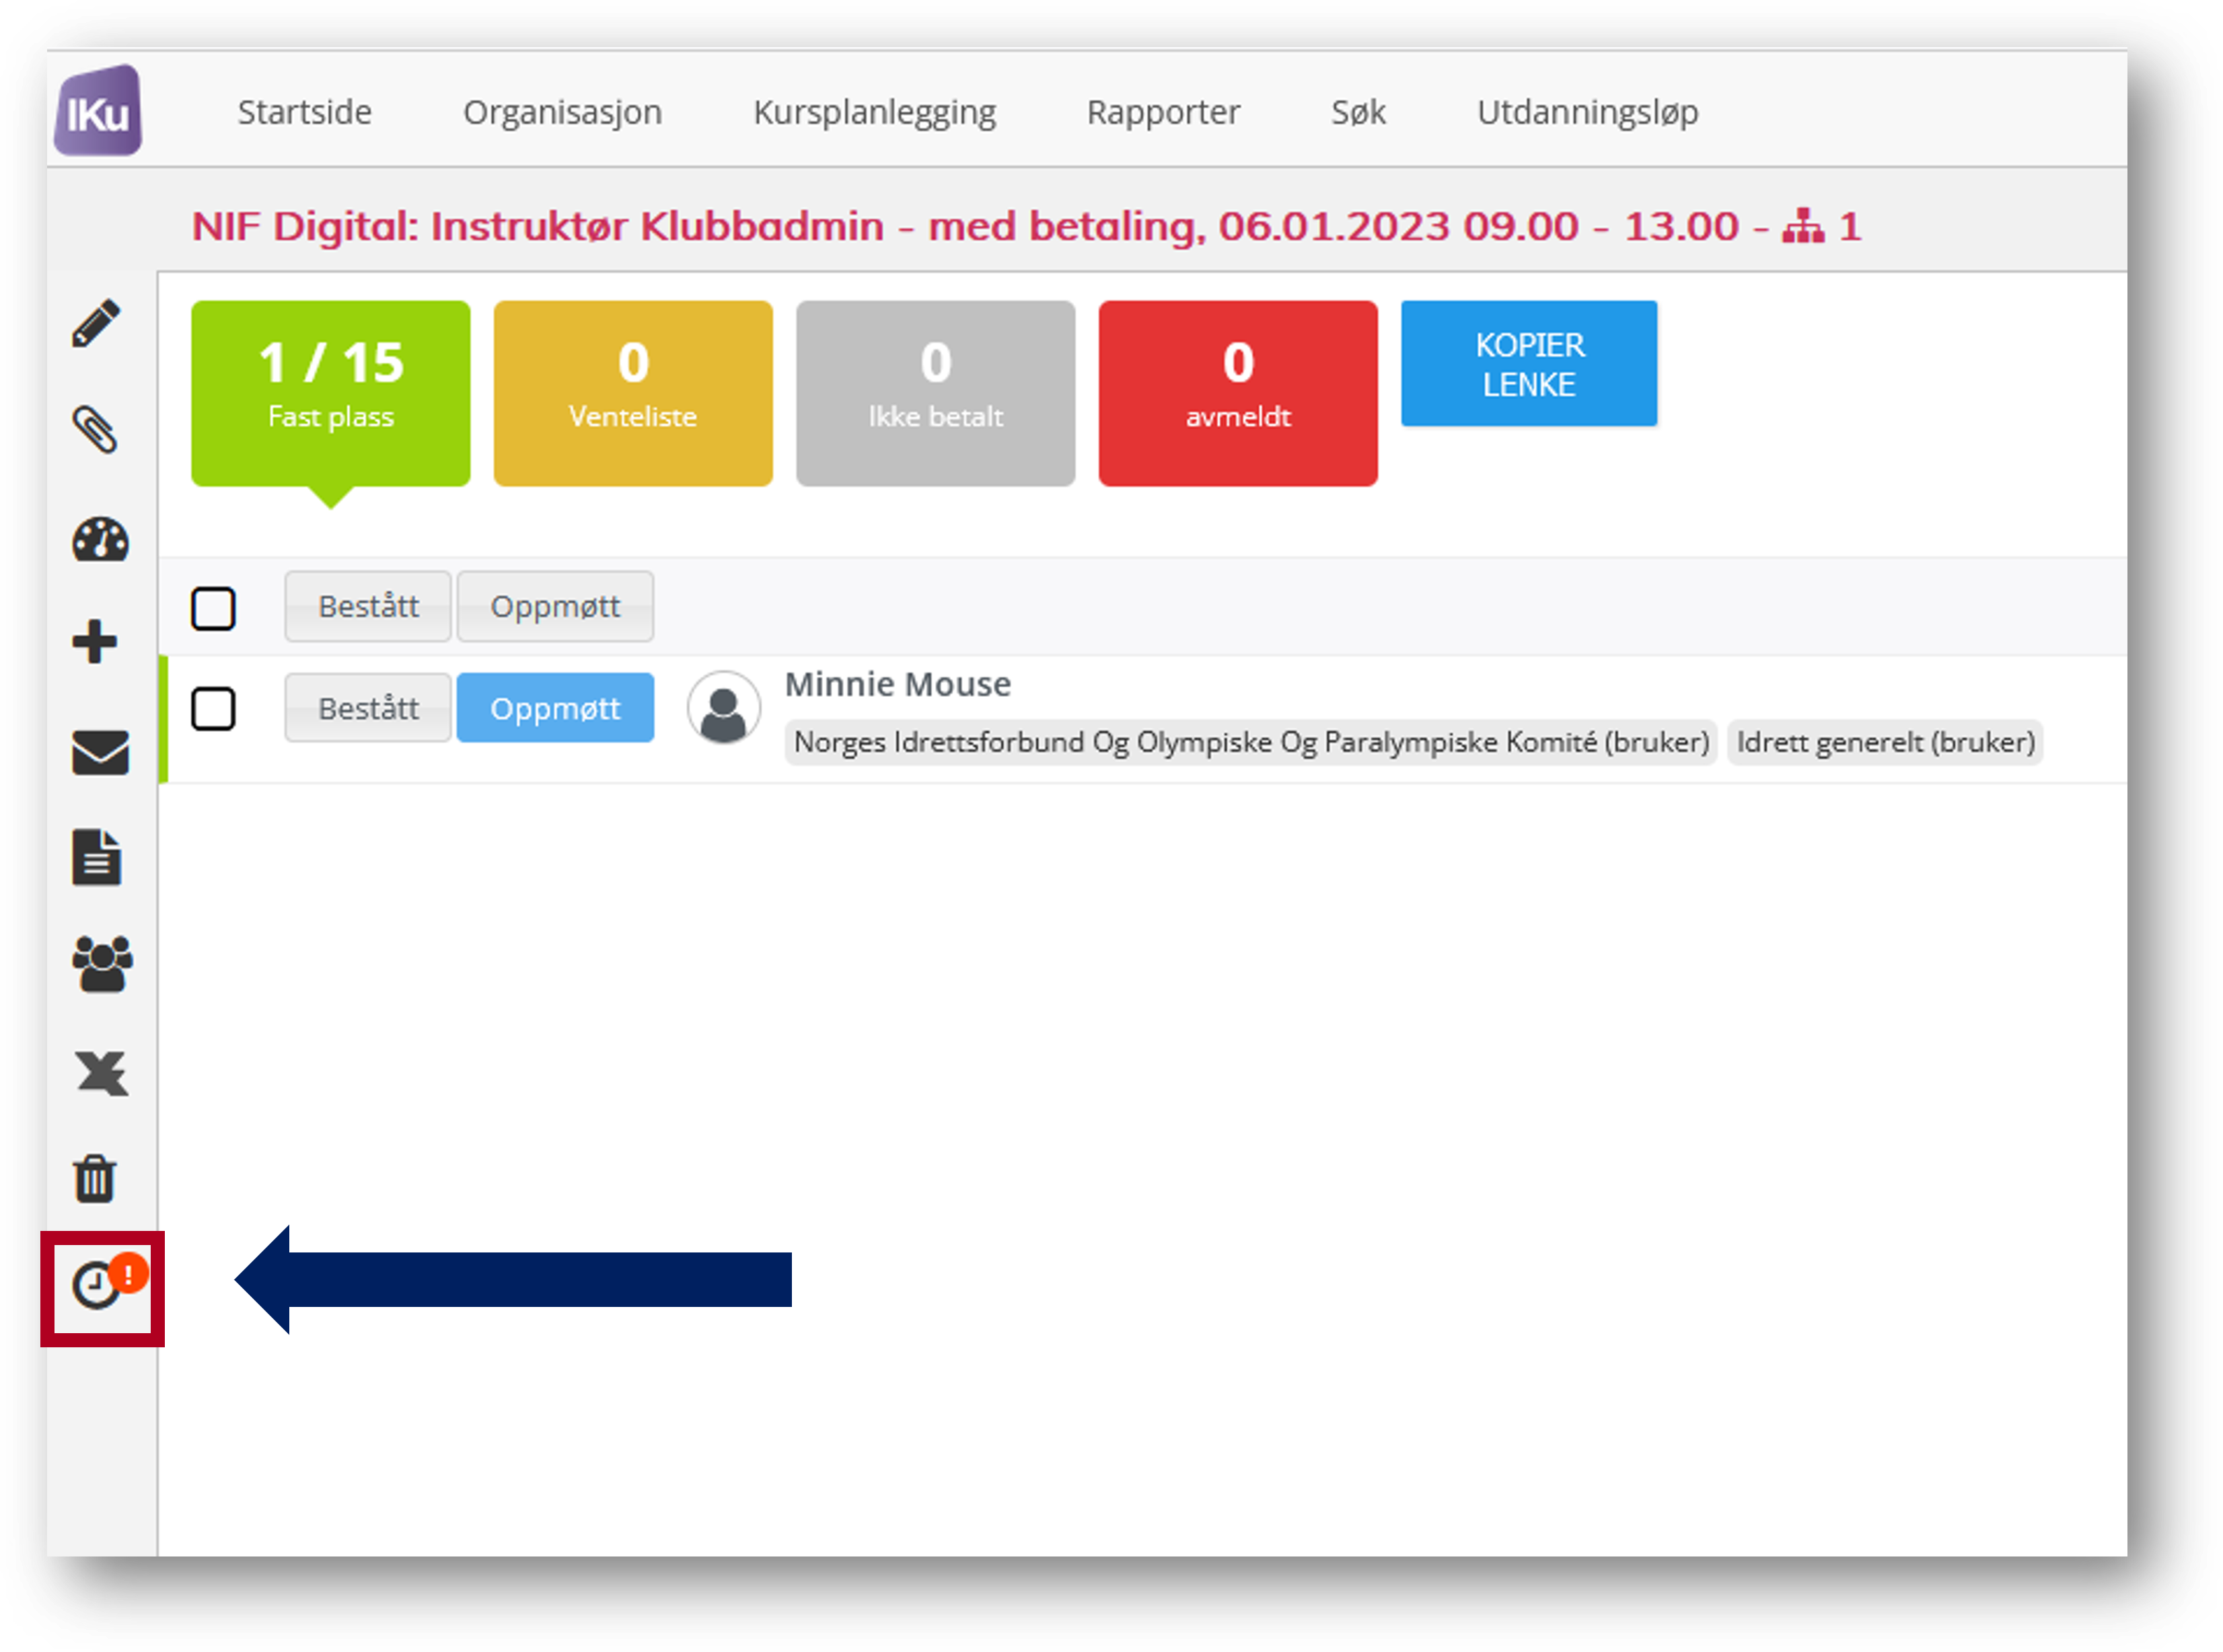
Task: Toggle the header row Oppmøtt button
Action: click(x=555, y=606)
